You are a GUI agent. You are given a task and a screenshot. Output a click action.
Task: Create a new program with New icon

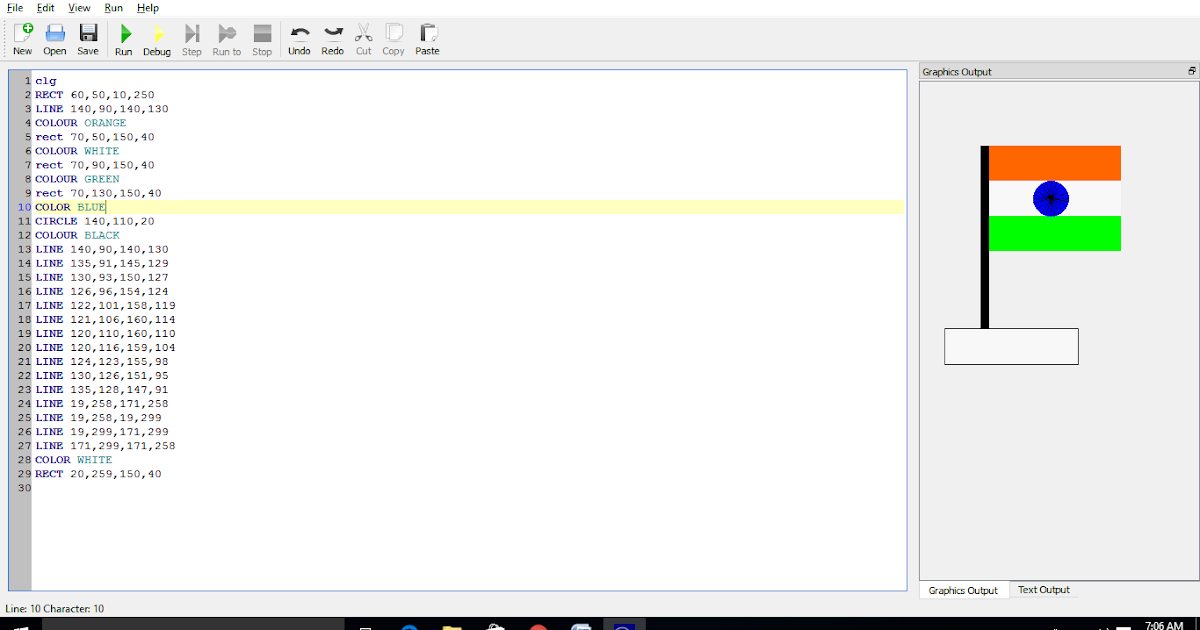[x=22, y=38]
